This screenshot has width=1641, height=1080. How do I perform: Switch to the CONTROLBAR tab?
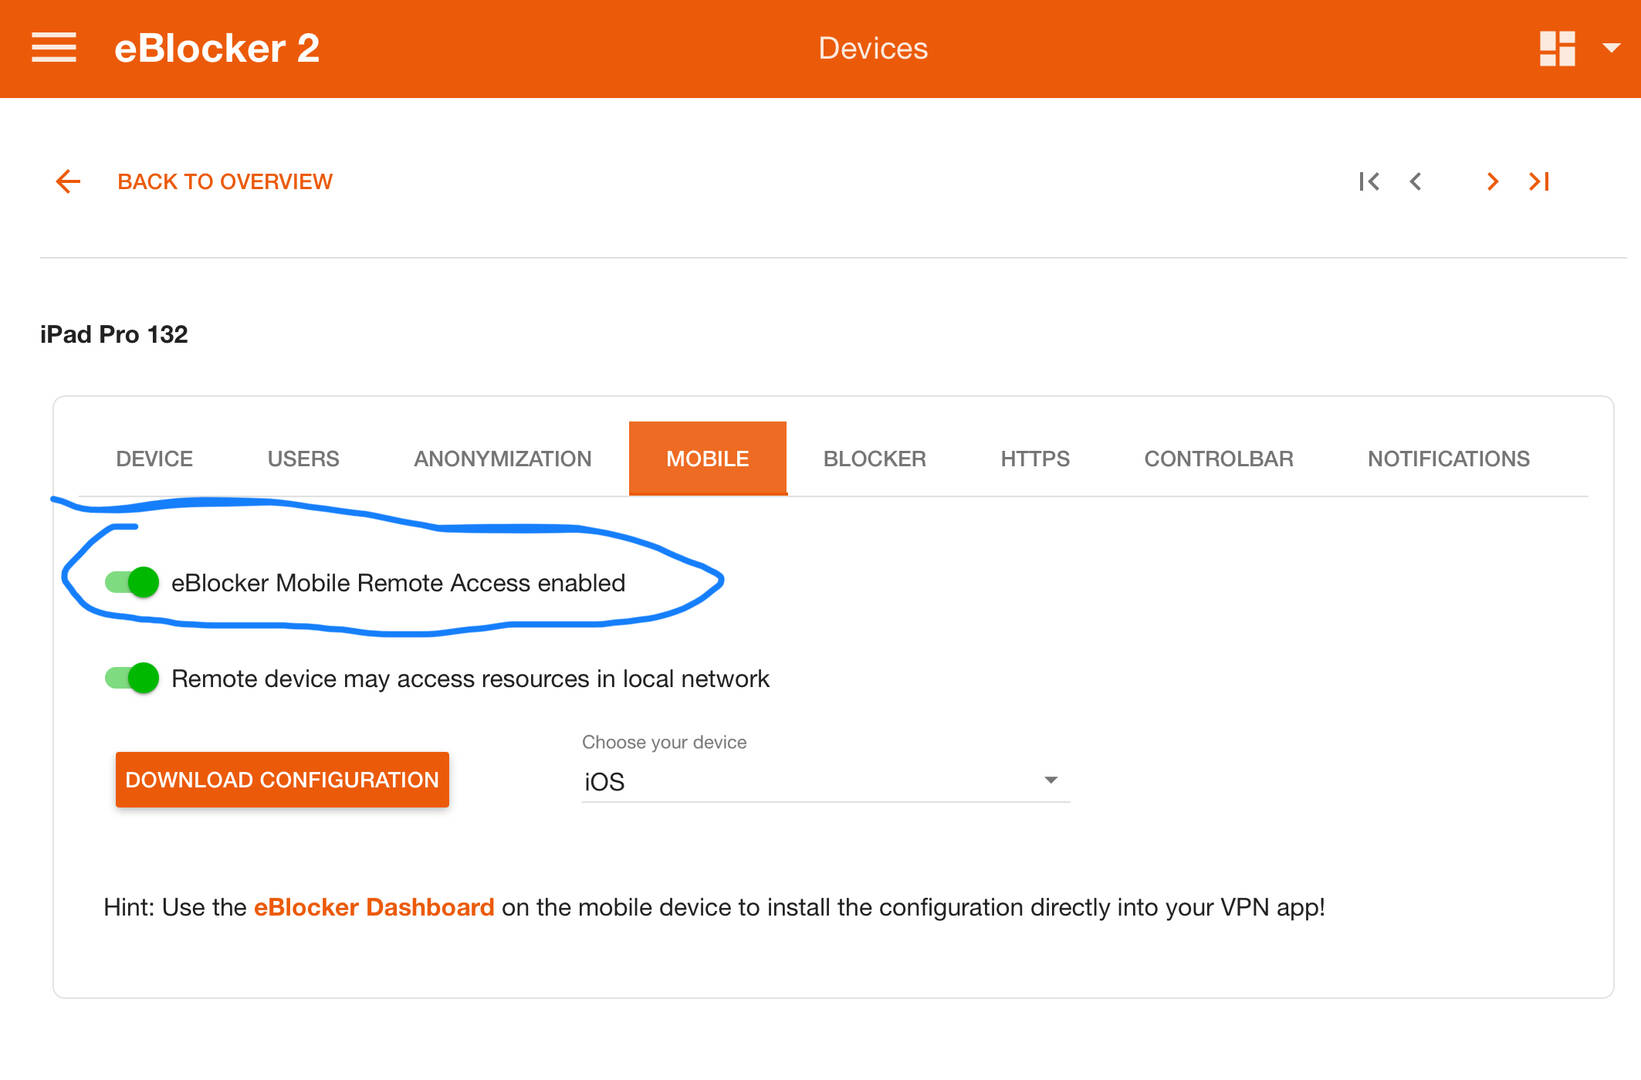pyautogui.click(x=1219, y=459)
